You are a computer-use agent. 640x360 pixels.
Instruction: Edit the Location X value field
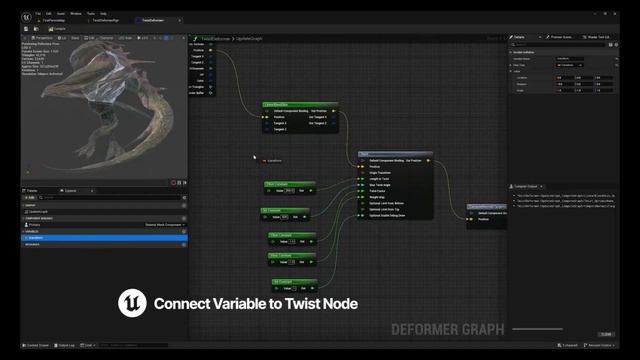[x=565, y=78]
